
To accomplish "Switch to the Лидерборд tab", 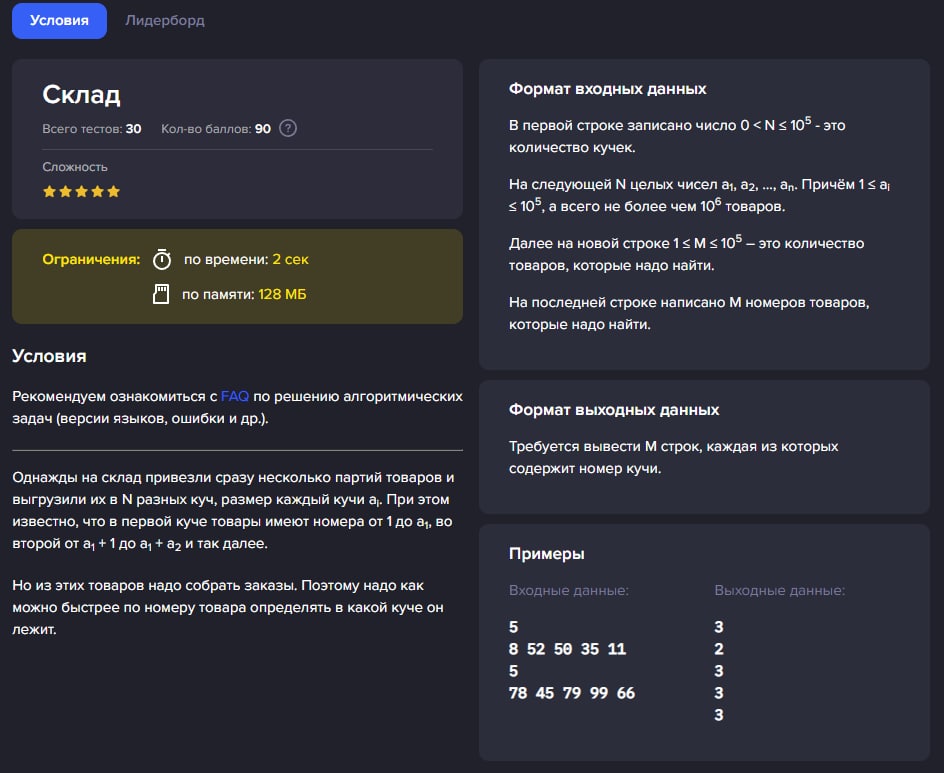I will [165, 20].
